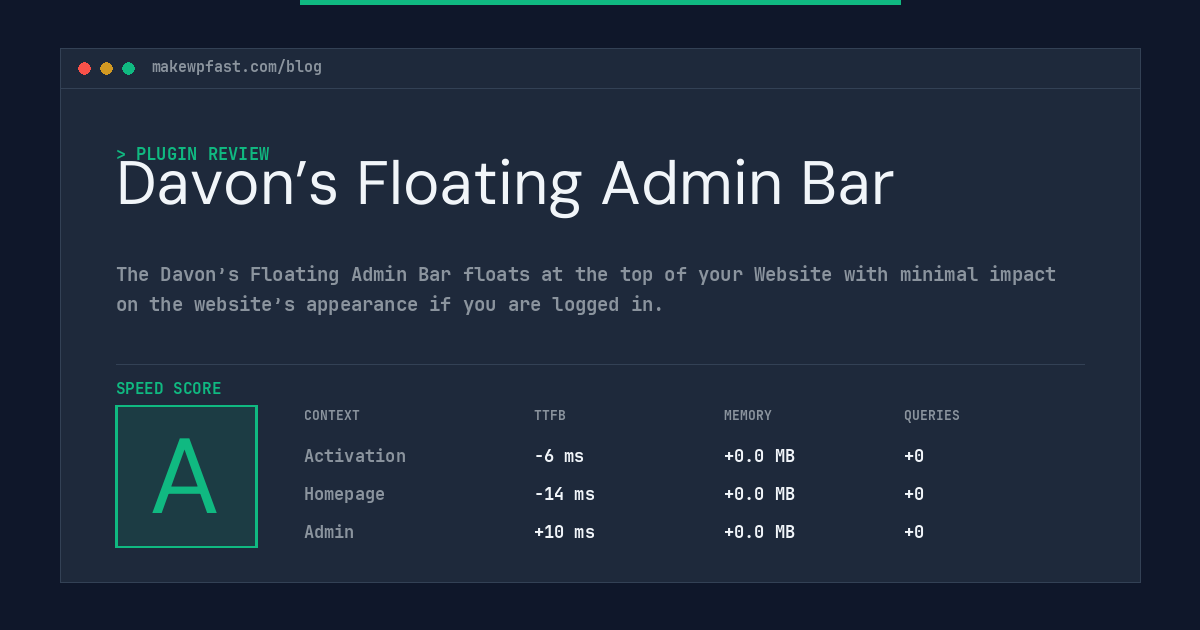
Task: Click the '+10 ms' TTFB value
Action: click(564, 532)
